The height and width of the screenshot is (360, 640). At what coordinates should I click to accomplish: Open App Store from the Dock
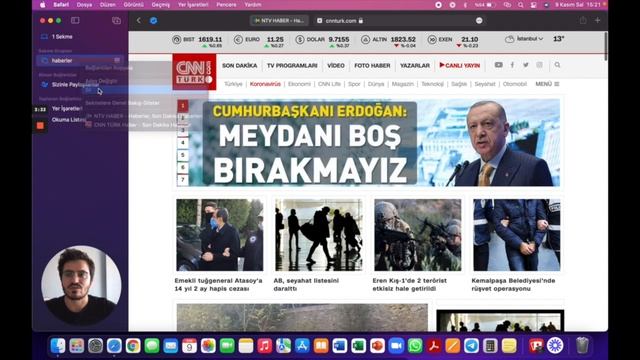point(302,346)
